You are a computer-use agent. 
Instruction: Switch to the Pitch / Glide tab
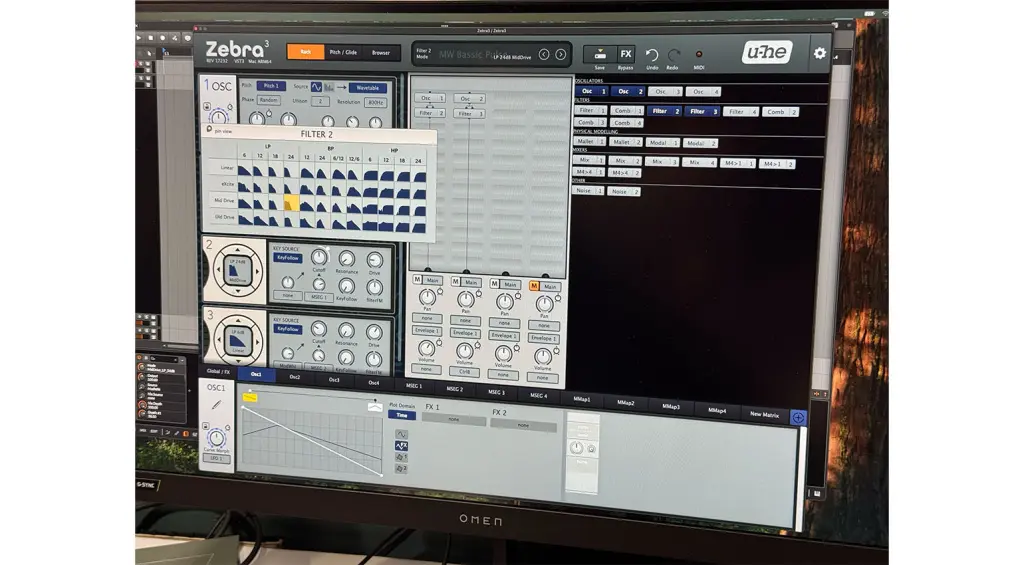coord(343,52)
